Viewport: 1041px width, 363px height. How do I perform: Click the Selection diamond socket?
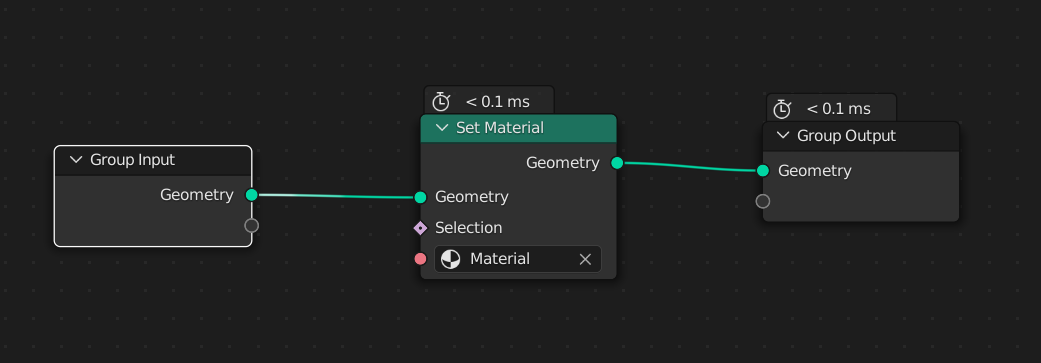point(420,228)
